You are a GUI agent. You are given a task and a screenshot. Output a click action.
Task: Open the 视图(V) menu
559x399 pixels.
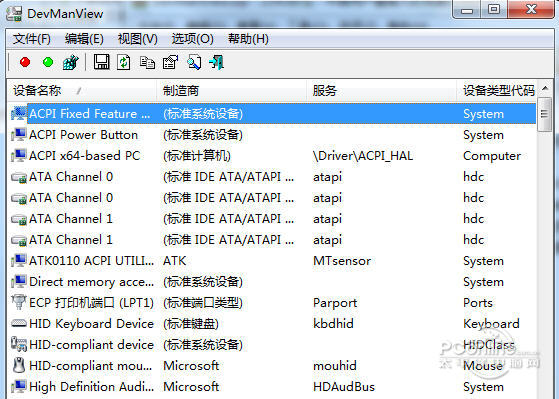[138, 39]
